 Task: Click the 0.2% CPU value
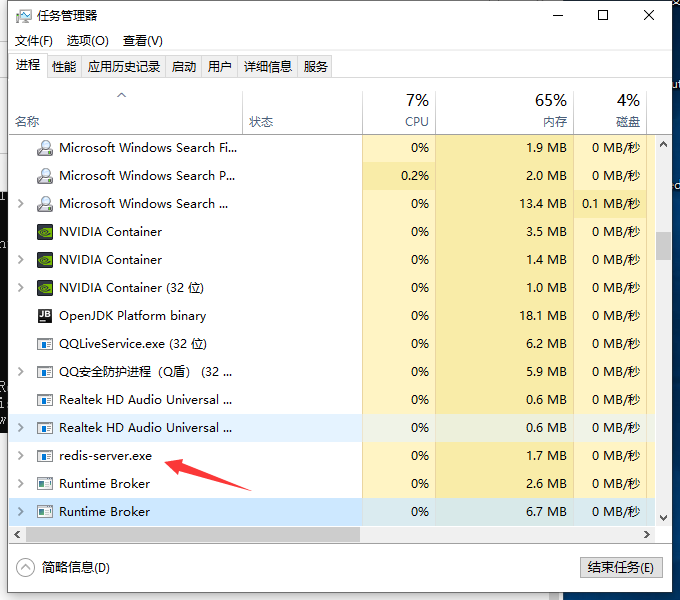pyautogui.click(x=415, y=176)
